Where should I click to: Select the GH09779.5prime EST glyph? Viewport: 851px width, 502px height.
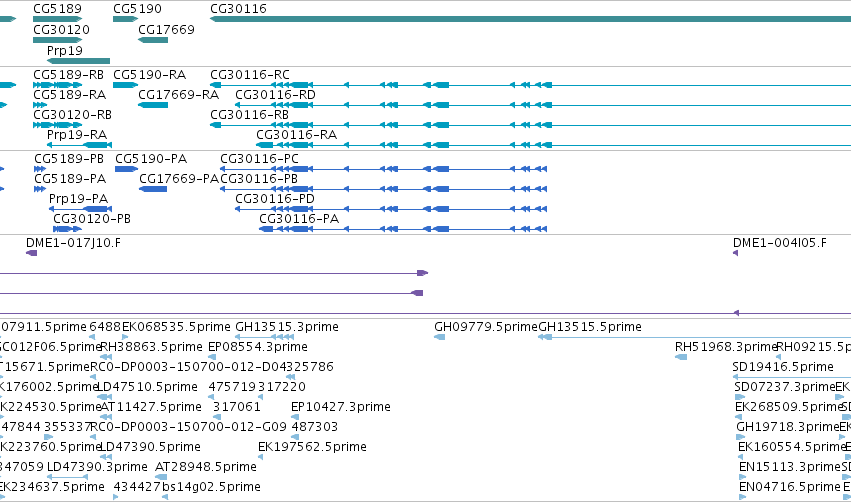coord(440,337)
